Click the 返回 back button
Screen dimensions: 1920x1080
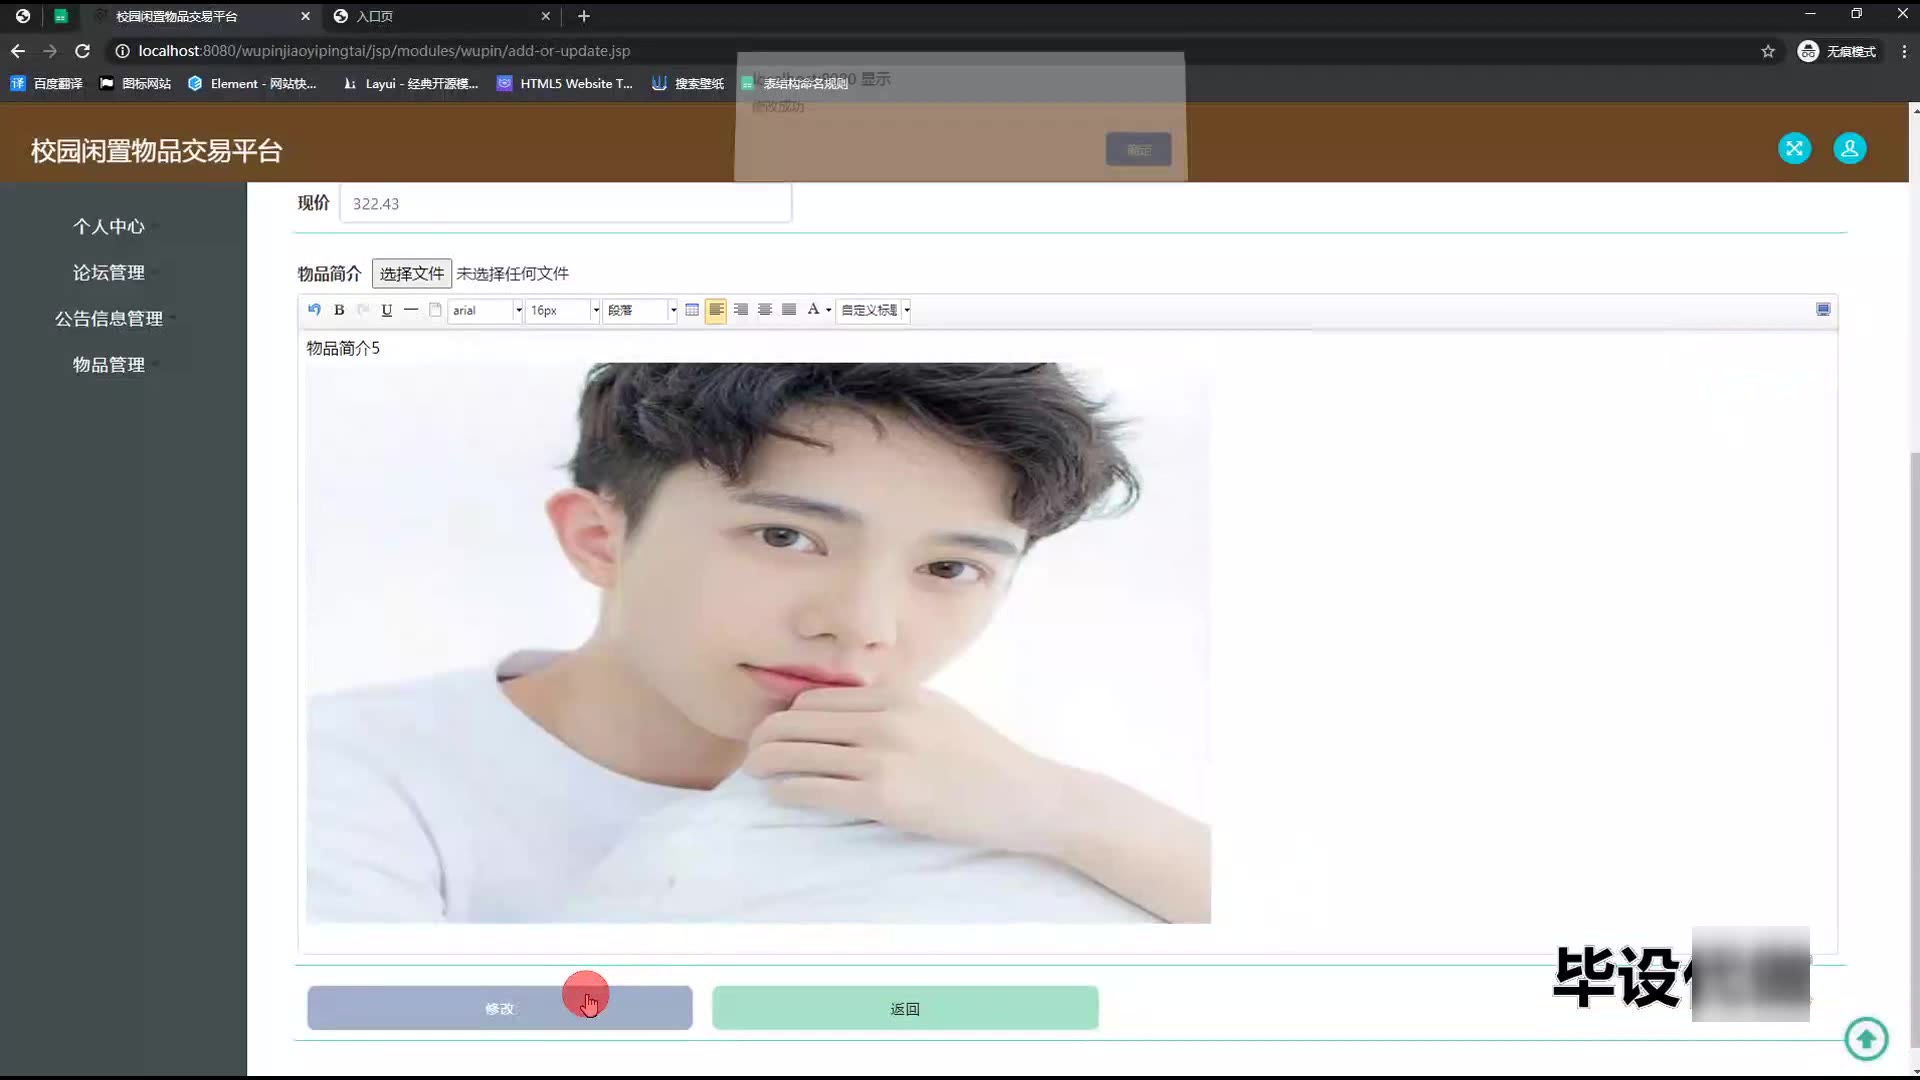click(905, 1008)
